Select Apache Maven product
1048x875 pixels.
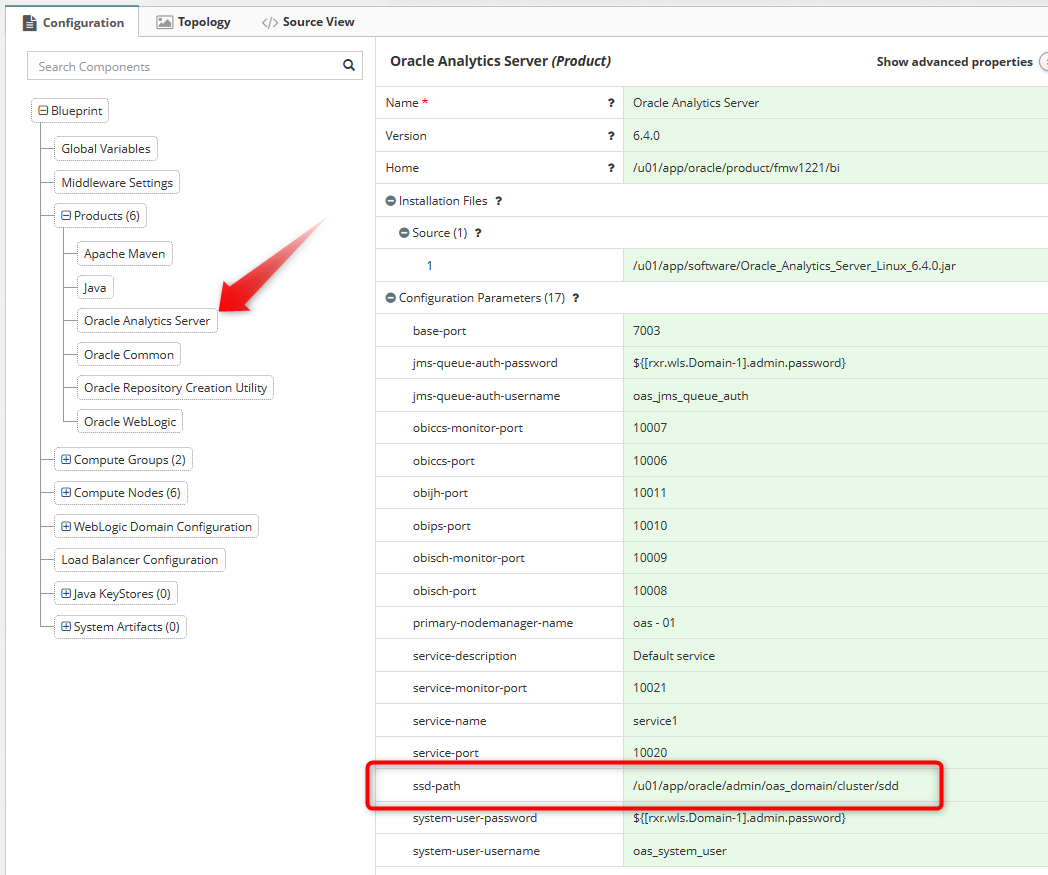click(x=124, y=254)
